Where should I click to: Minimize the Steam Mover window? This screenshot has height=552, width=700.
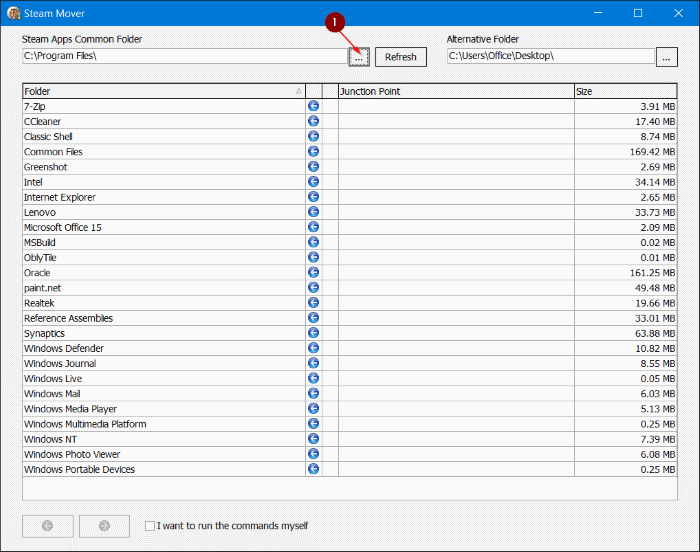(598, 13)
